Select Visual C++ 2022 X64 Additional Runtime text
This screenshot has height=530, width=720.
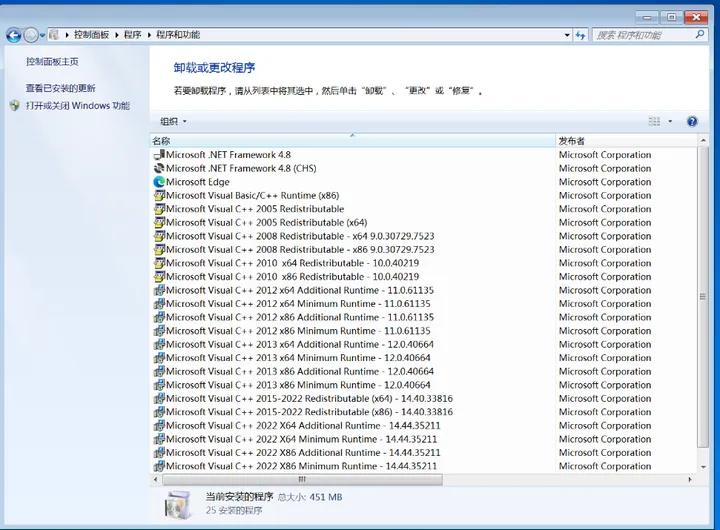pyautogui.click(x=303, y=426)
